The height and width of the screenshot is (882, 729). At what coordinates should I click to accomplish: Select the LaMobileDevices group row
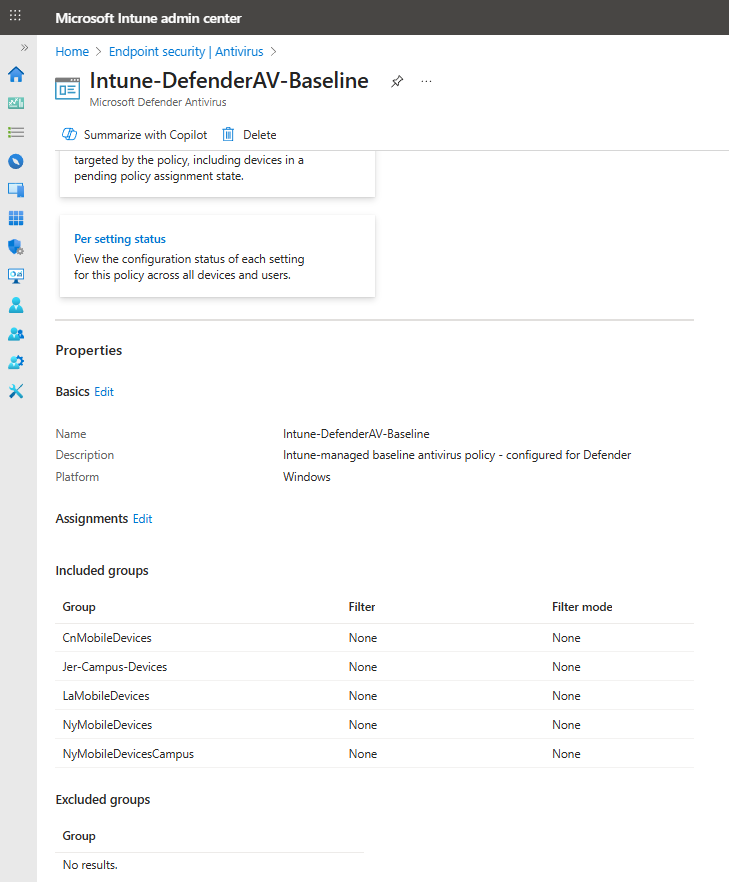[375, 696]
